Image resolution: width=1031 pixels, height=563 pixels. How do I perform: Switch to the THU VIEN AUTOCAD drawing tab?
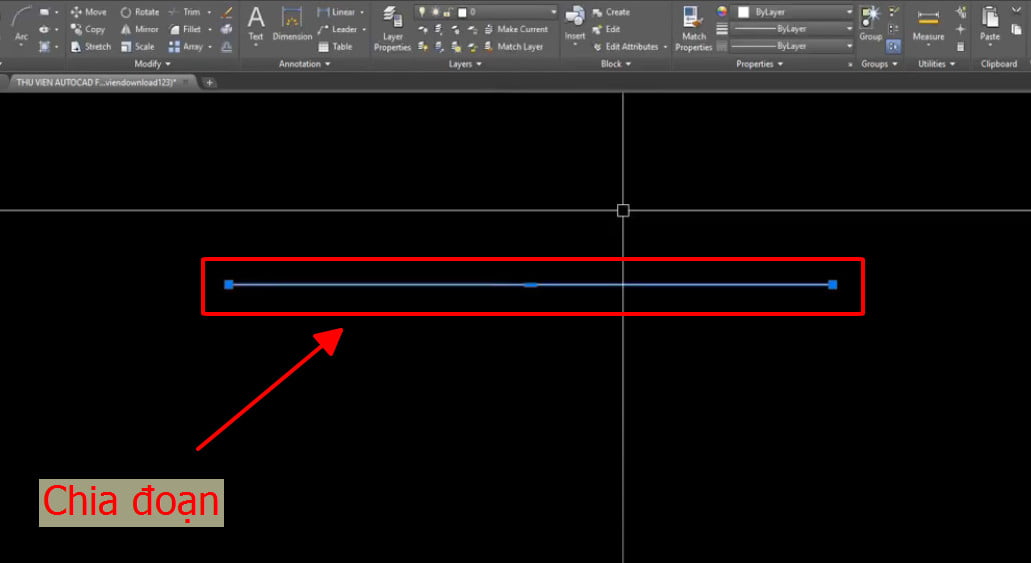pyautogui.click(x=97, y=82)
